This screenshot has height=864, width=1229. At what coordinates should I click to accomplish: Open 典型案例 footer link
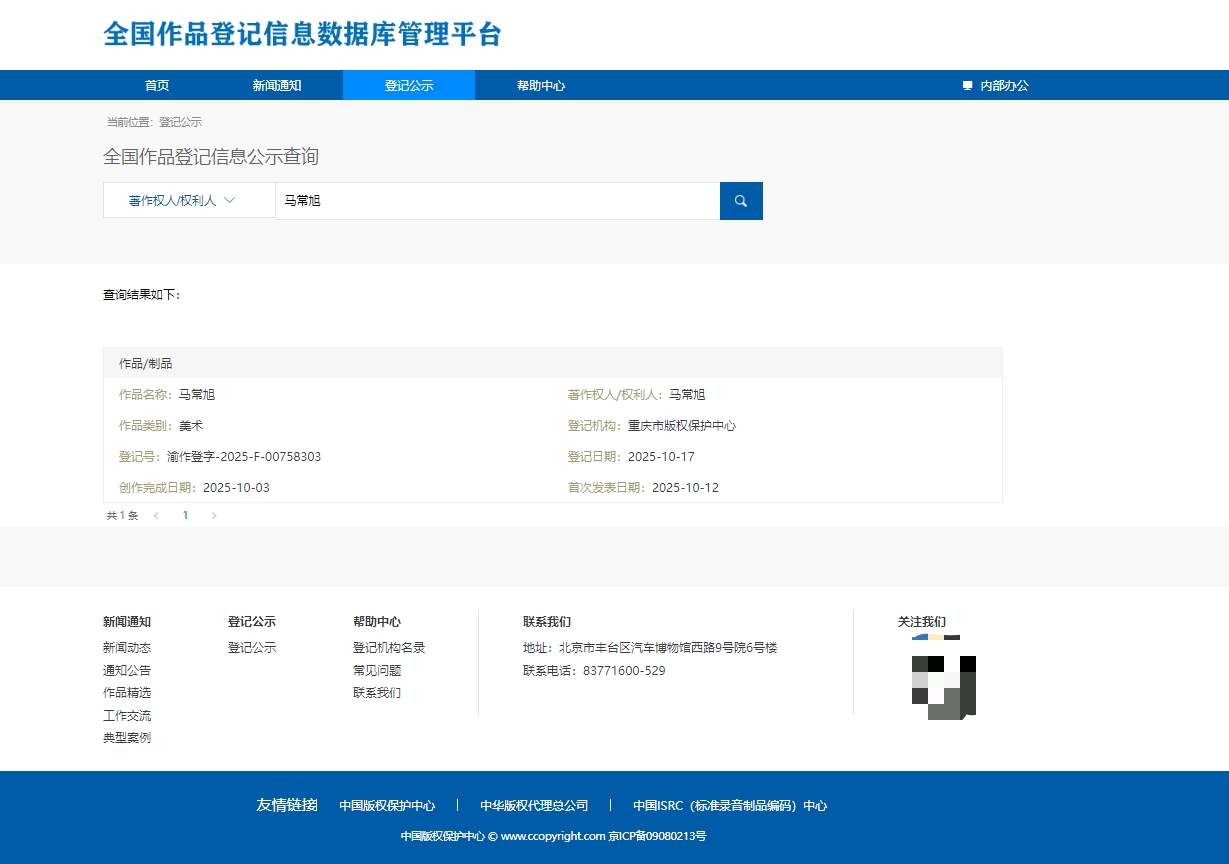(127, 738)
